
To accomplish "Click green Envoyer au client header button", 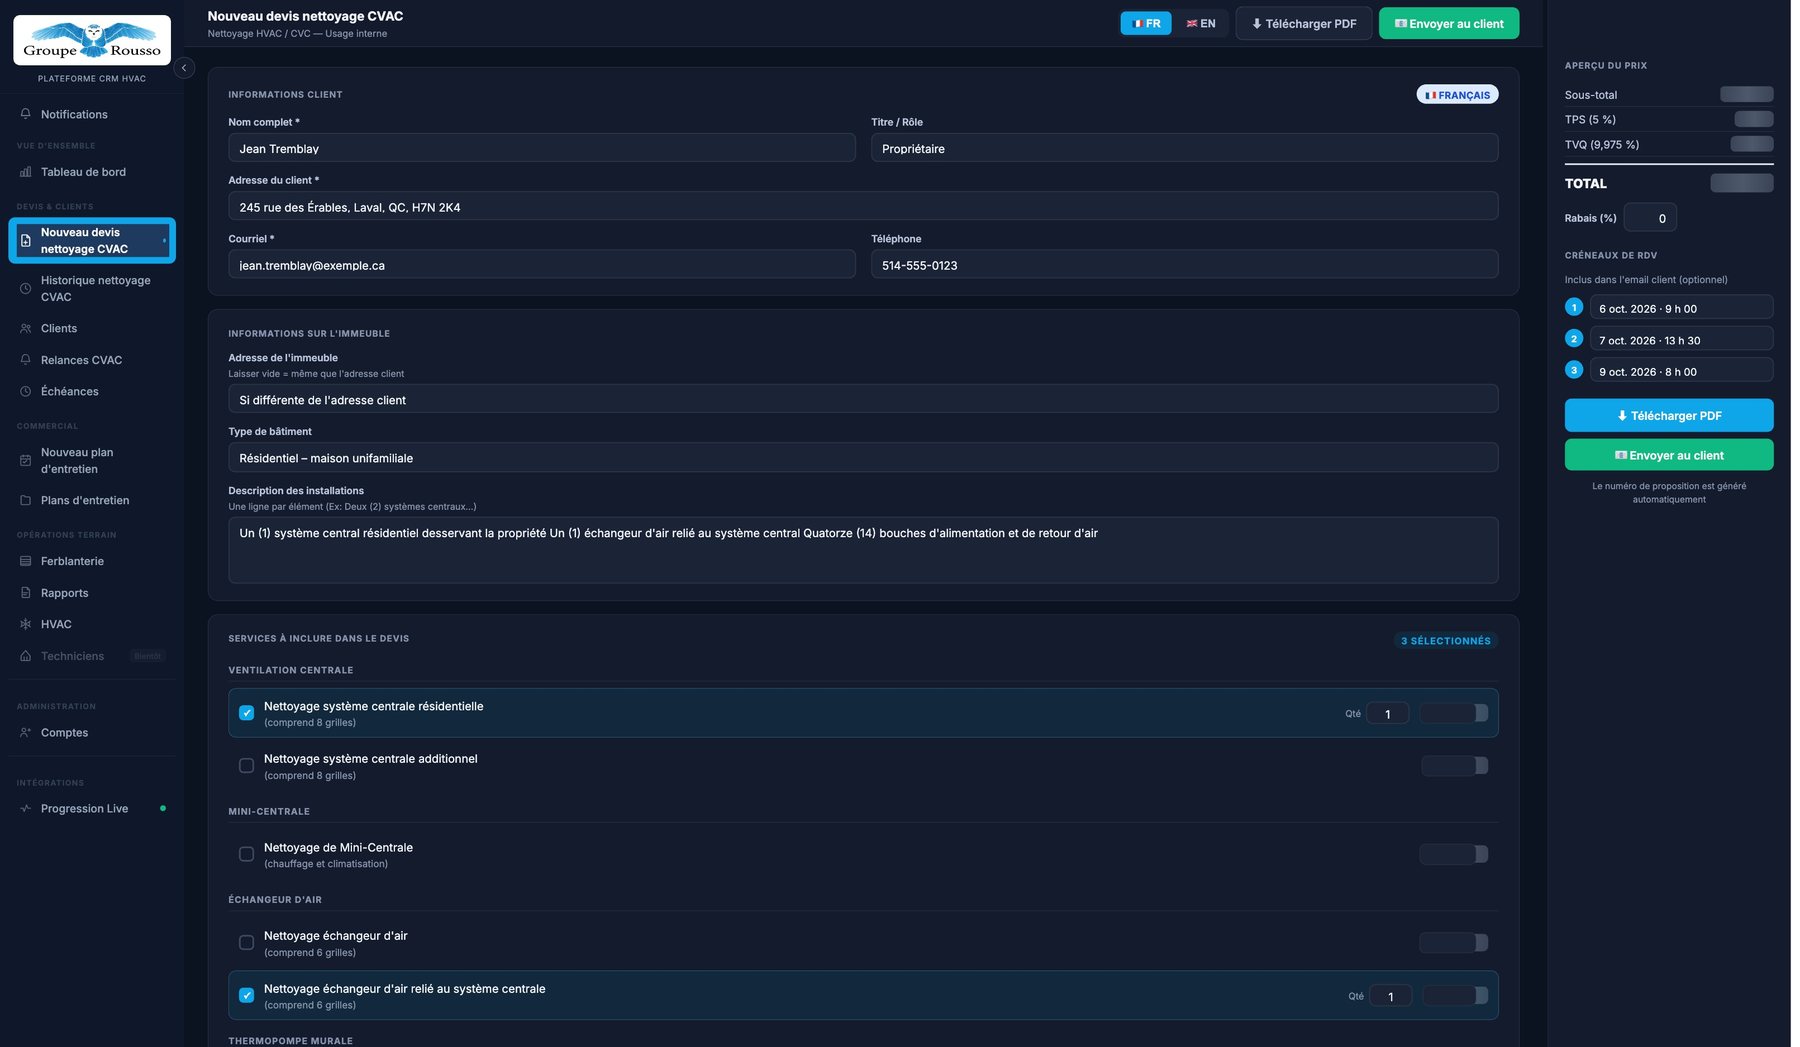I will pyautogui.click(x=1449, y=23).
